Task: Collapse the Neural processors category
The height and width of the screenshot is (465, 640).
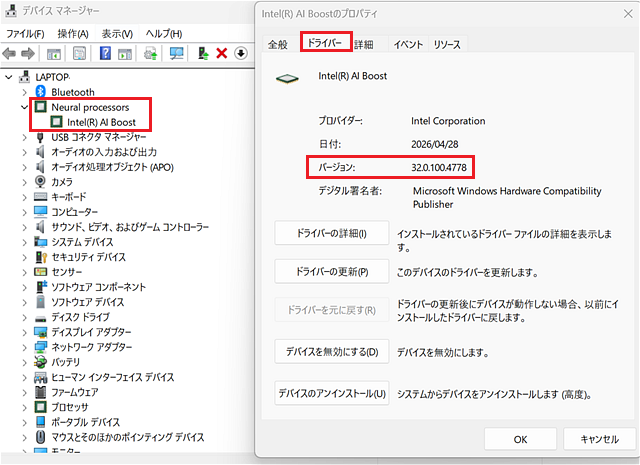Action: (x=24, y=107)
